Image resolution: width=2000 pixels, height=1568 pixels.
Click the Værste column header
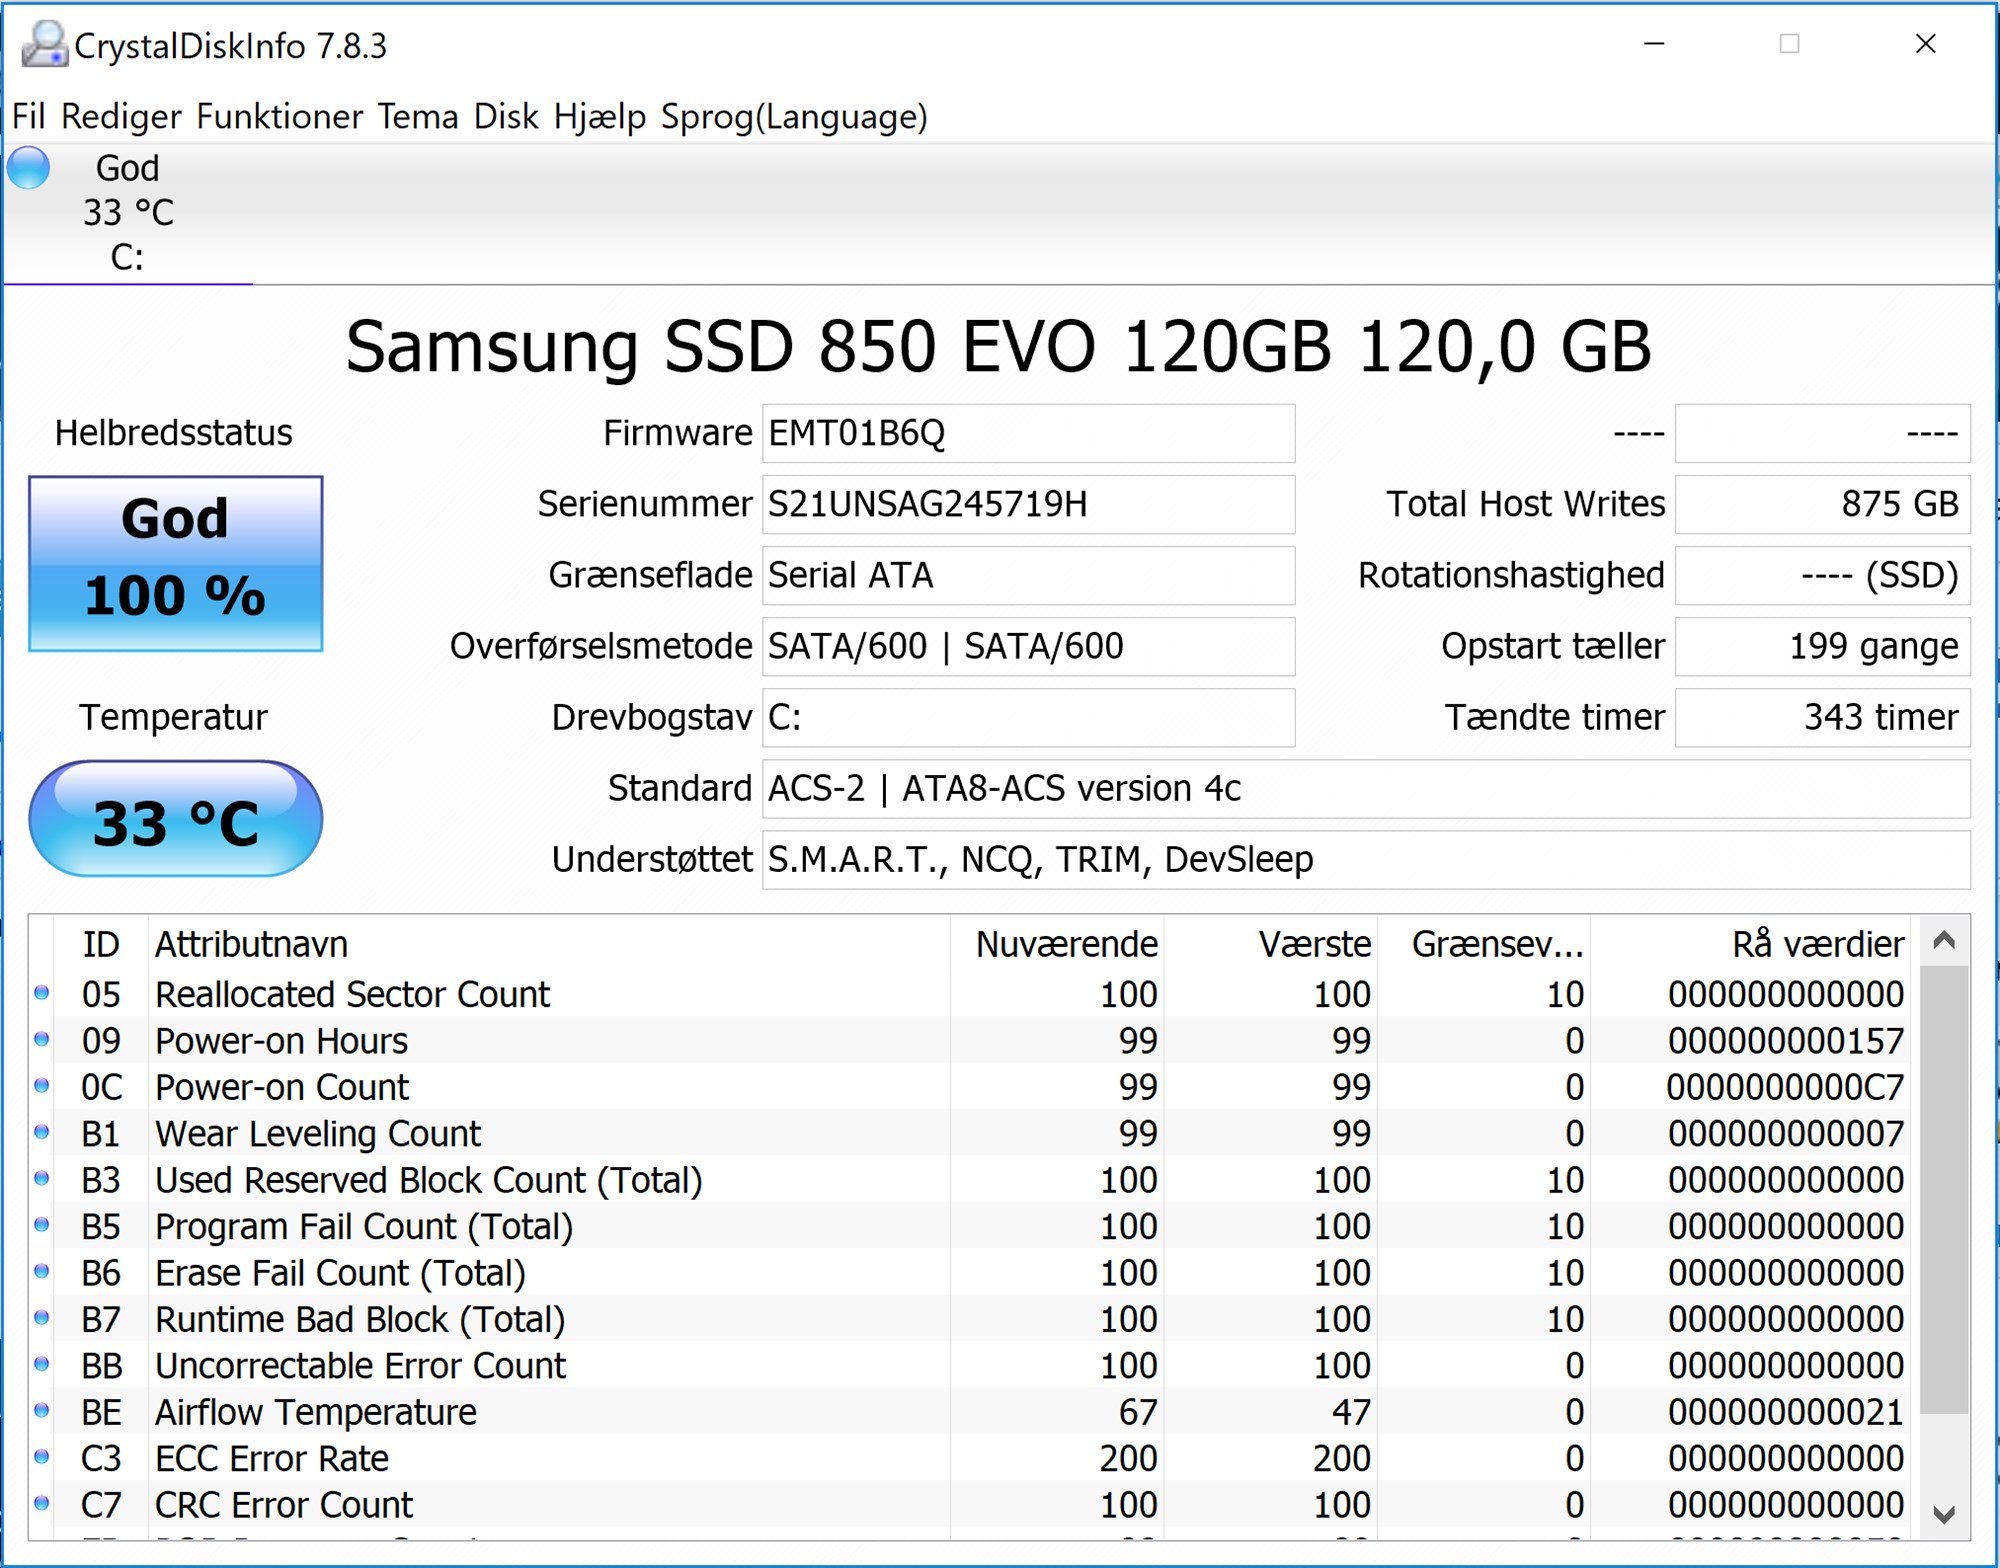tap(1271, 944)
